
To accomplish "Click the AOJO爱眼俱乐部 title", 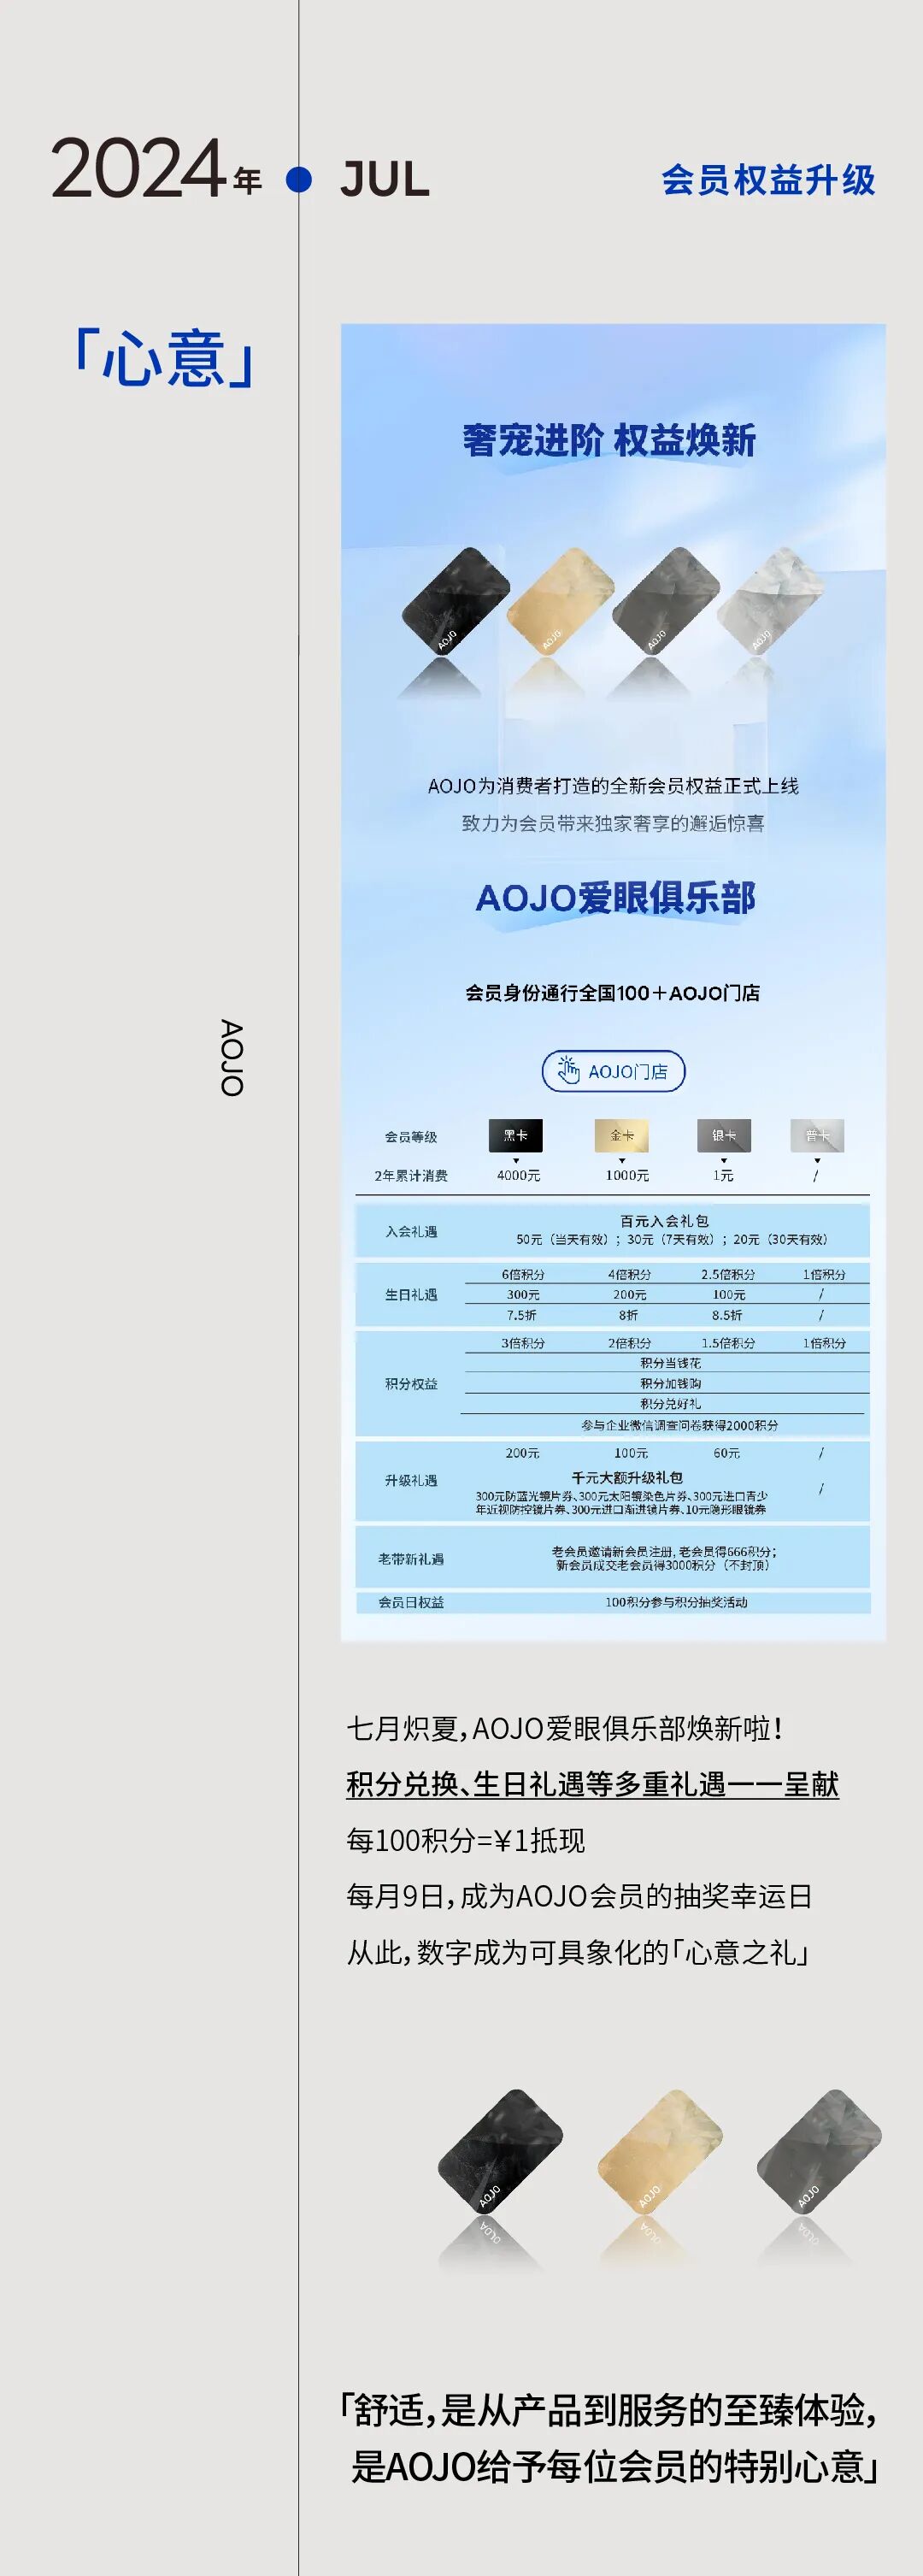I will (615, 898).
